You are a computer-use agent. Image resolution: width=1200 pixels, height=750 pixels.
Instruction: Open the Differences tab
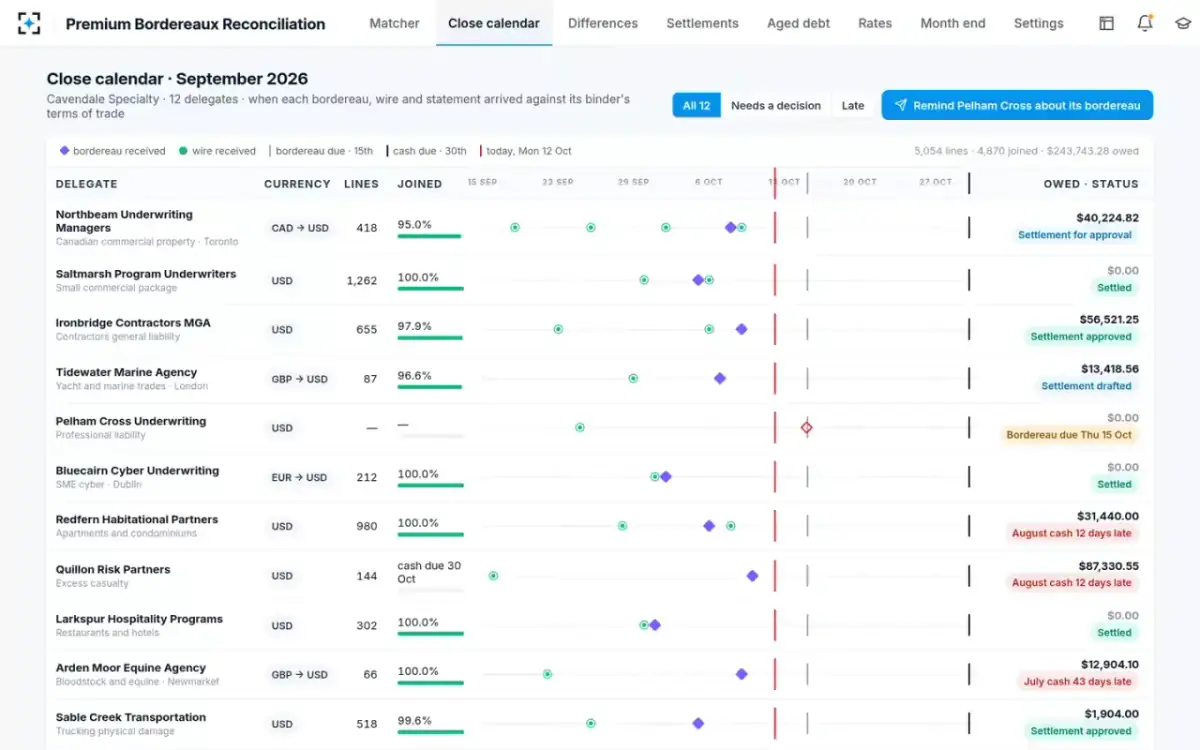point(603,23)
